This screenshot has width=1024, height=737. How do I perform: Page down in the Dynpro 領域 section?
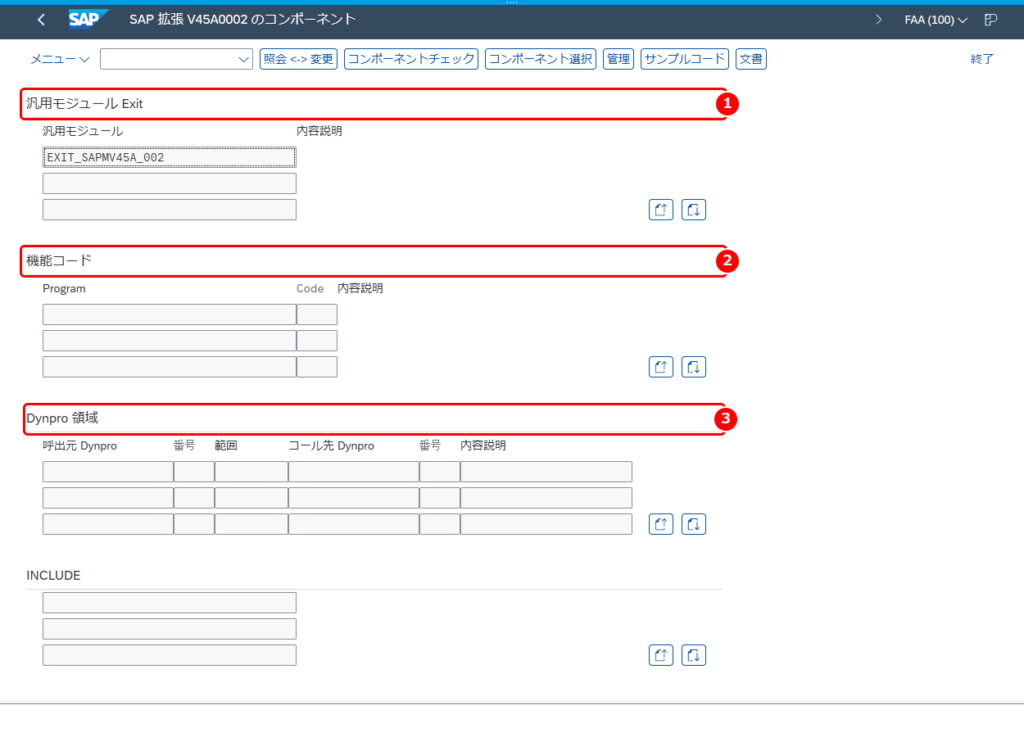click(x=694, y=524)
